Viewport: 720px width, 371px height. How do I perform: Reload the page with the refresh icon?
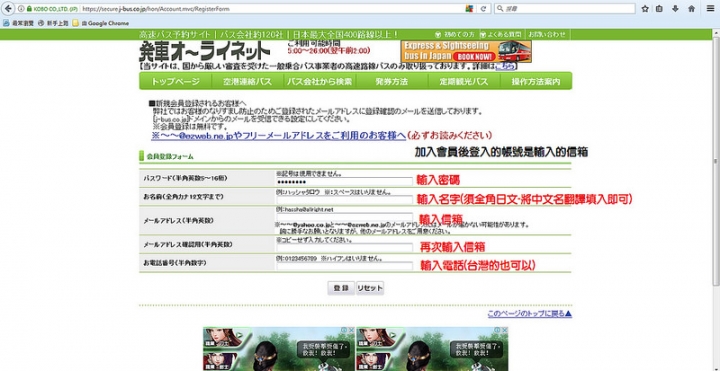(x=483, y=9)
